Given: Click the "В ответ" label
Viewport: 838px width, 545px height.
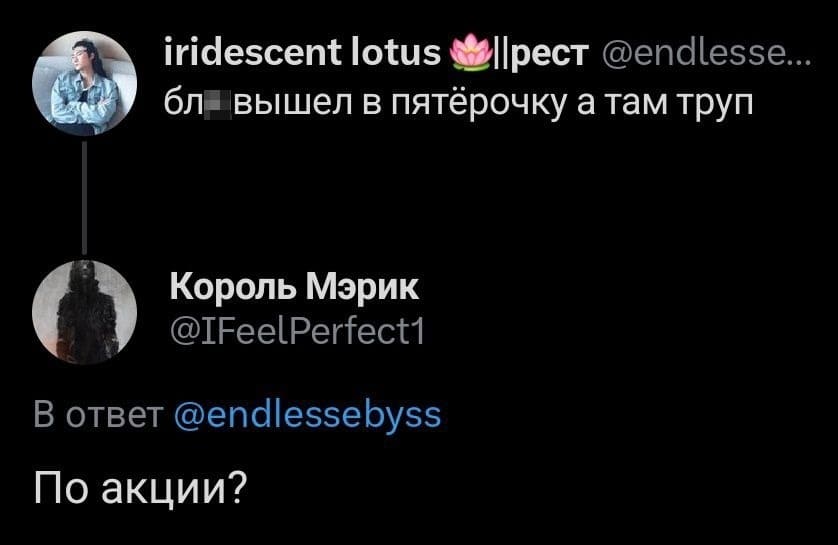Looking at the screenshot, I should coord(98,412).
